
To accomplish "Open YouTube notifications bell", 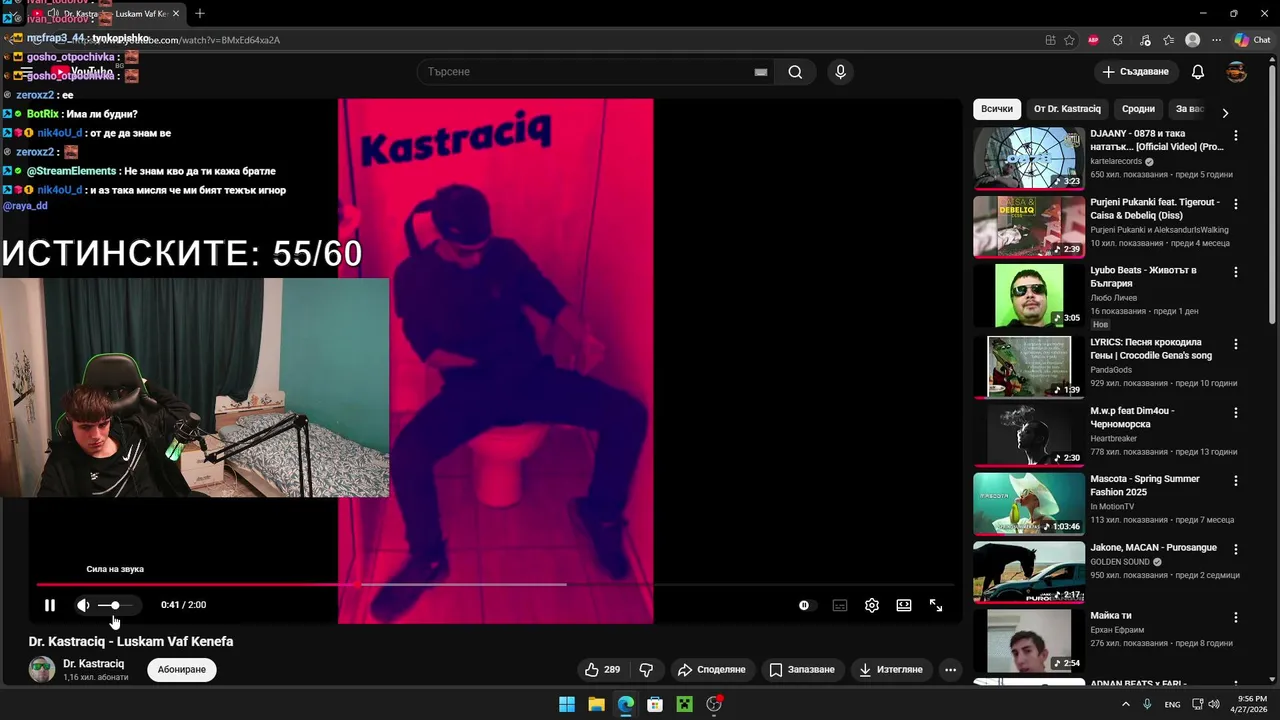I will (x=1198, y=72).
